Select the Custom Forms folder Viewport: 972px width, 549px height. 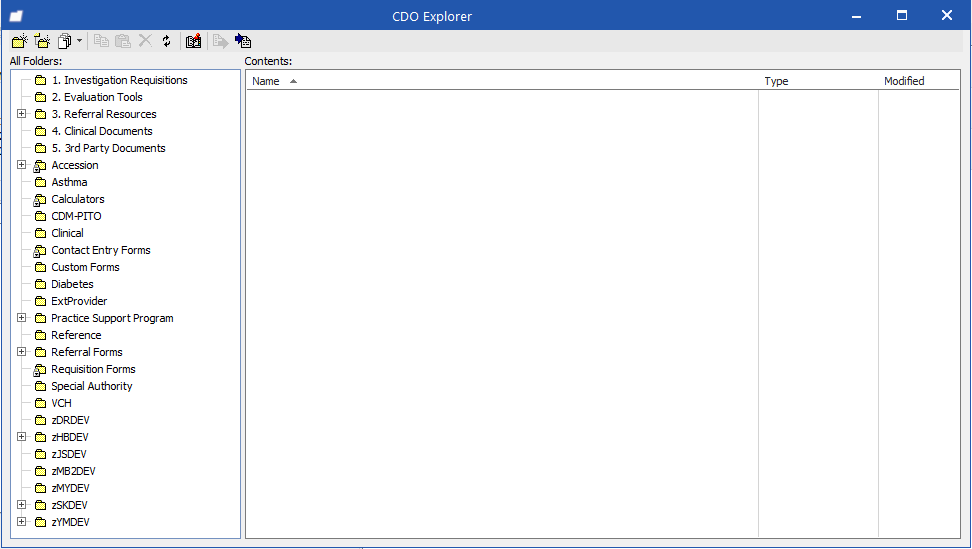[x=85, y=267]
